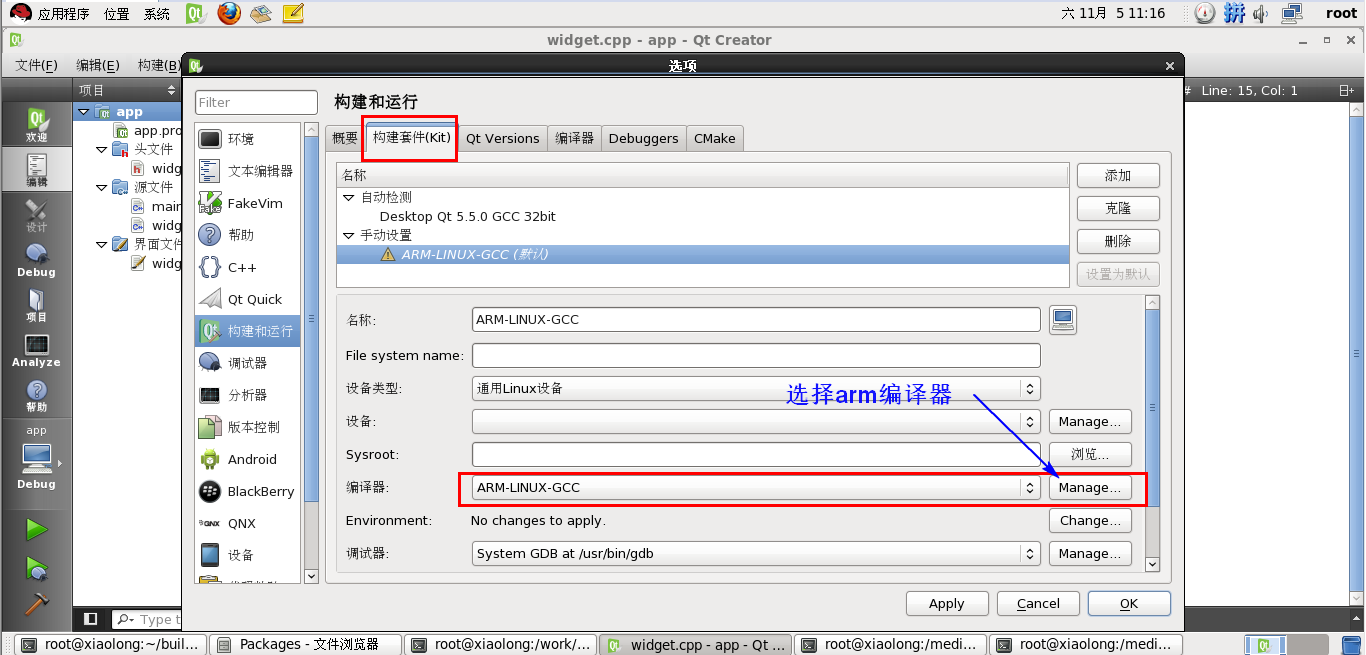Select BlackBerry category in options list
Image resolution: width=1366 pixels, height=655 pixels.
[x=248, y=491]
